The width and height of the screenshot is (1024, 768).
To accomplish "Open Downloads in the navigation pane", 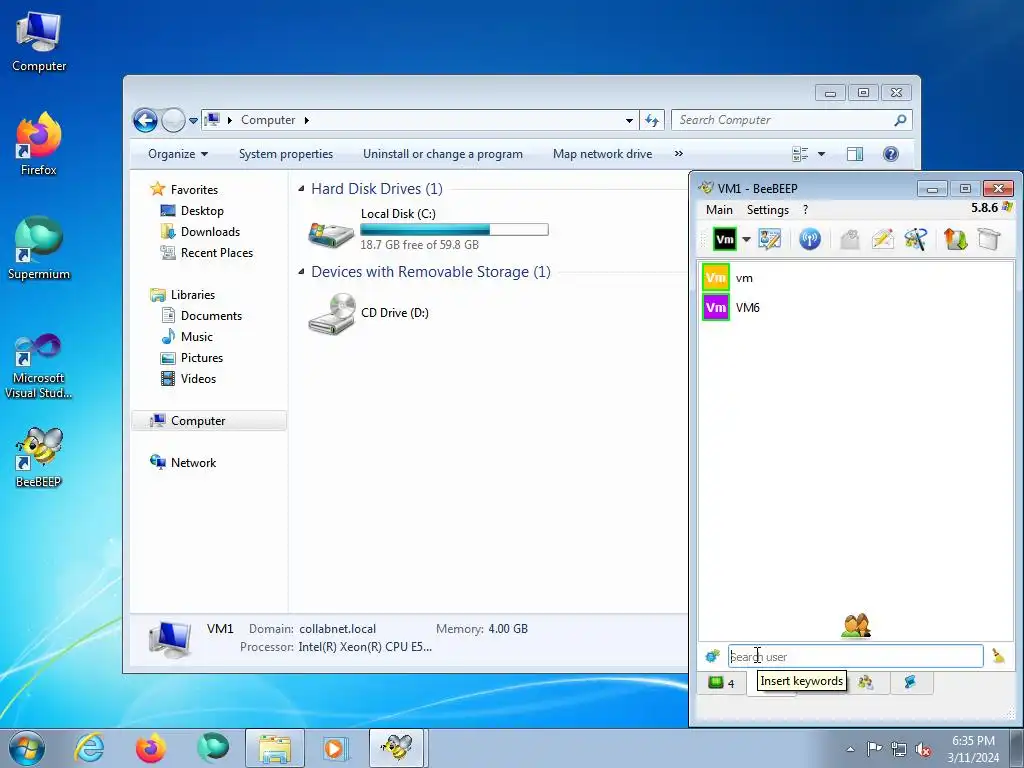I will [210, 232].
